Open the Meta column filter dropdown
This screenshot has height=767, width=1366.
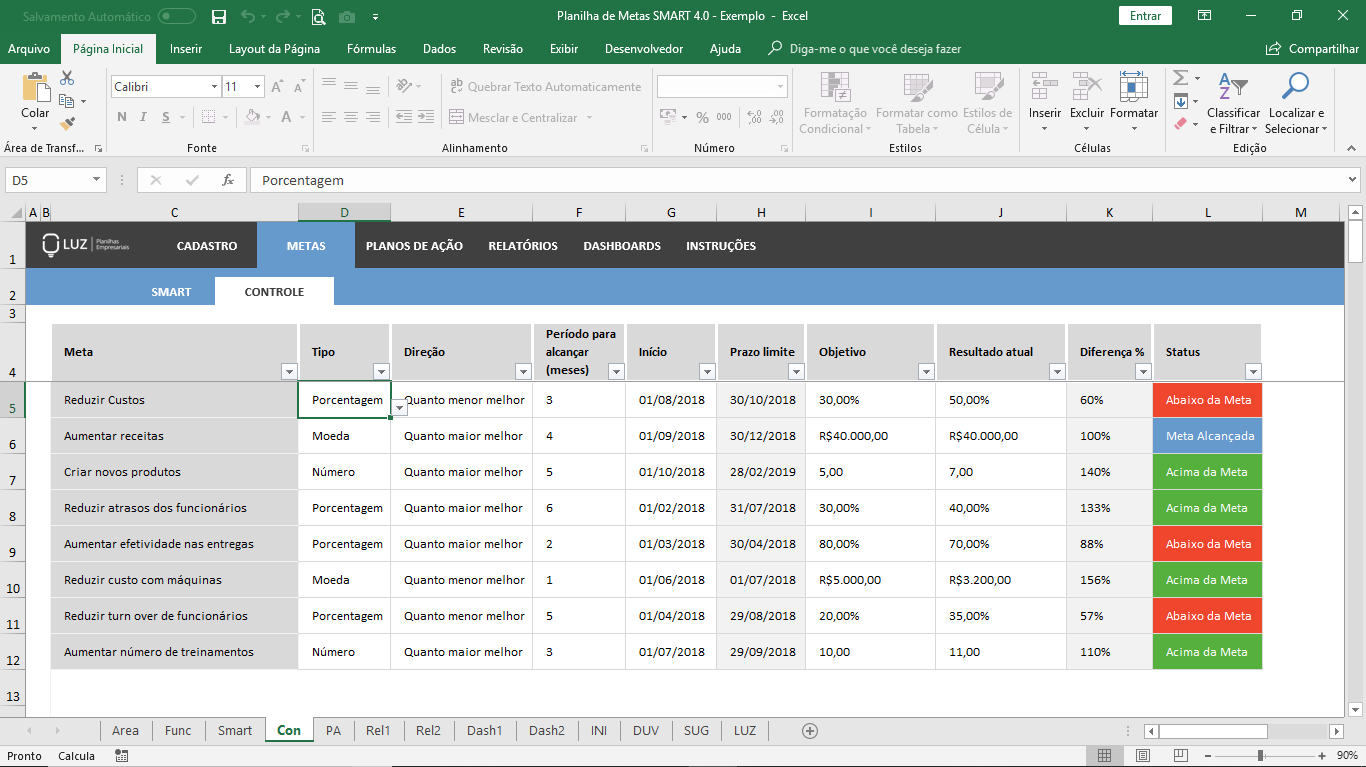click(289, 372)
